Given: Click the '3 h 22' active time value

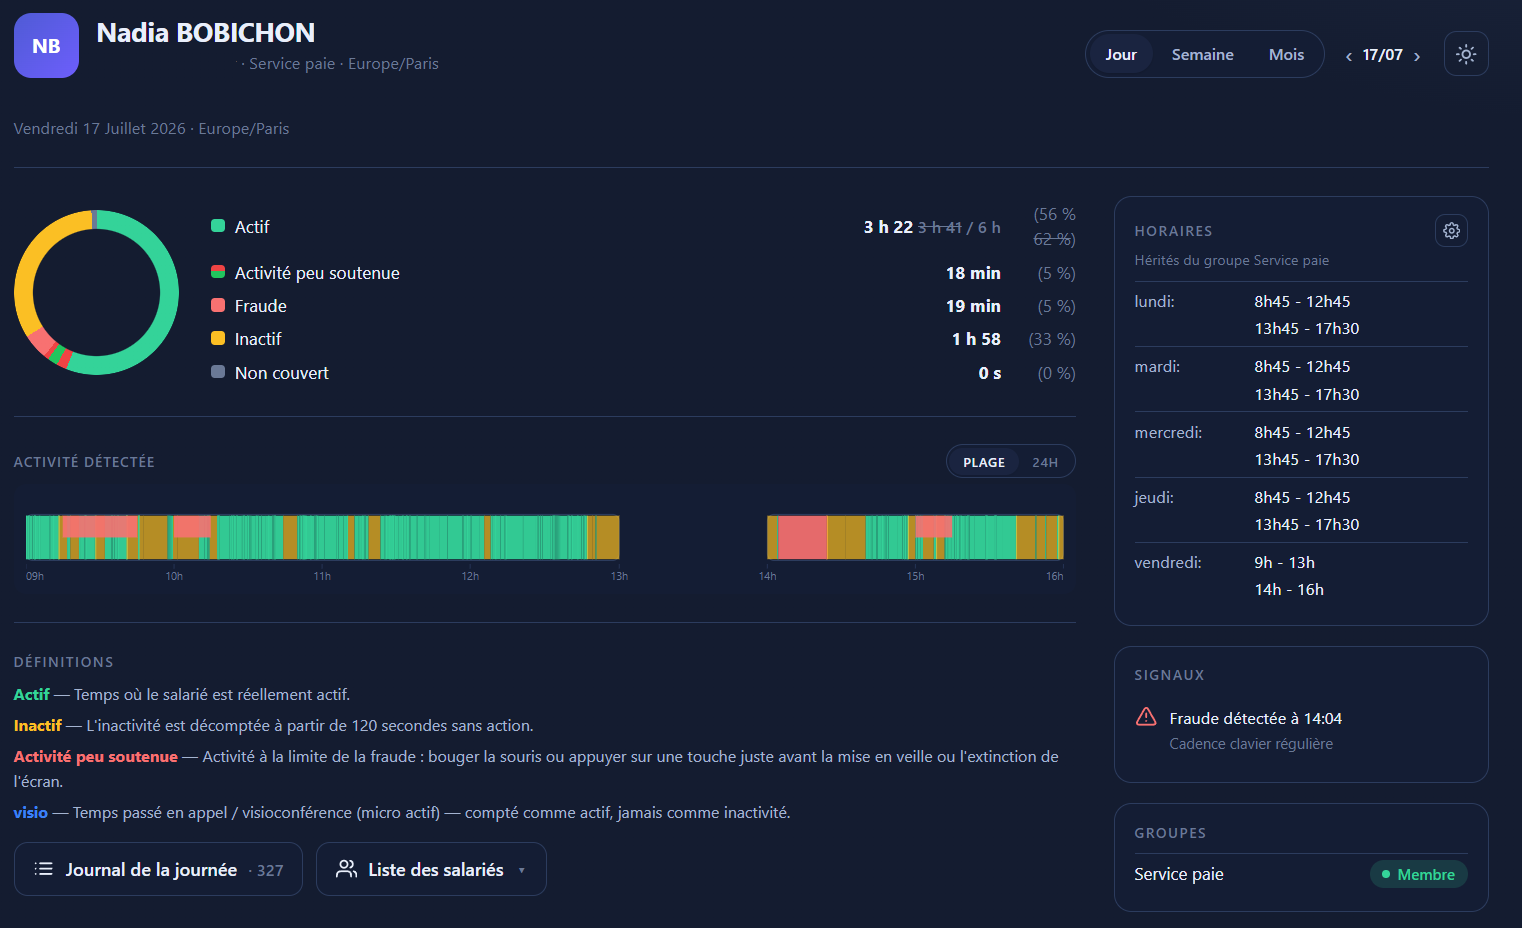Looking at the screenshot, I should (x=888, y=227).
